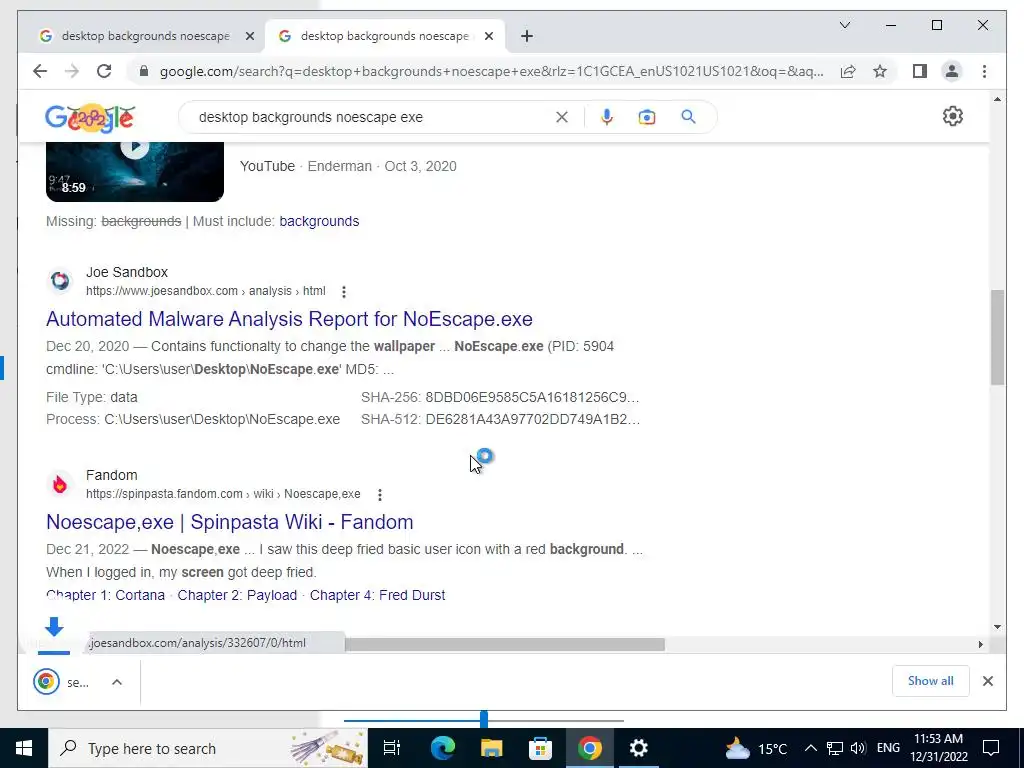Viewport: 1024px width, 768px height.
Task: Open File Explorer from taskbar
Action: click(492, 748)
